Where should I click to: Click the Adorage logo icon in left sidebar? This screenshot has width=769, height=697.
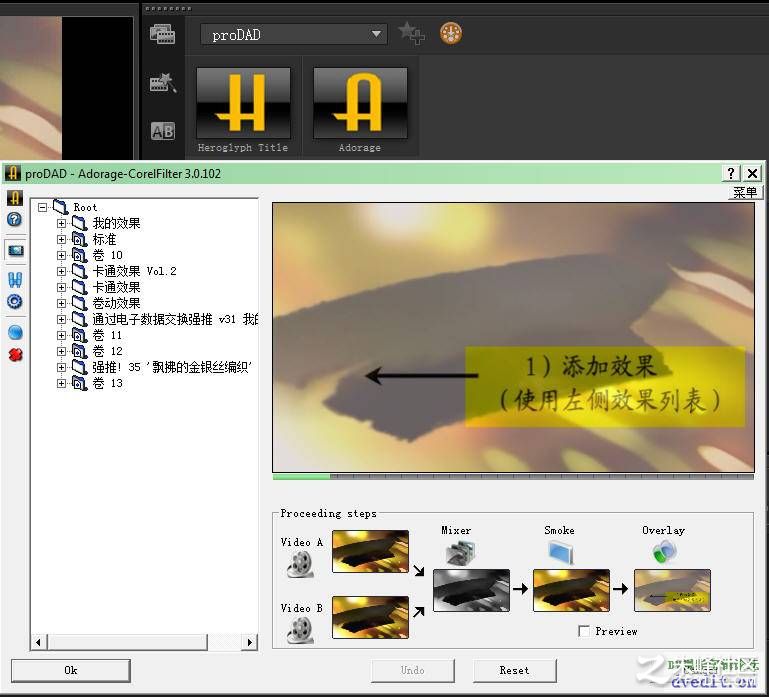pyautogui.click(x=15, y=198)
